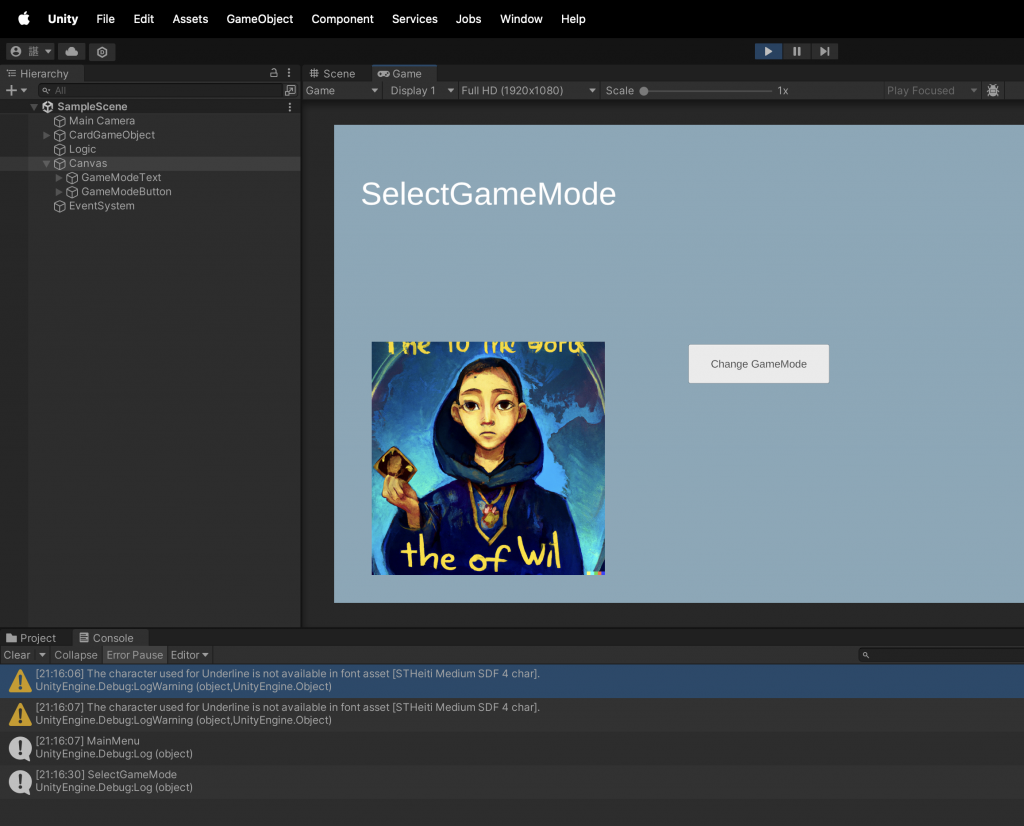Open the Jobs menu
The height and width of the screenshot is (826, 1024).
(468, 19)
